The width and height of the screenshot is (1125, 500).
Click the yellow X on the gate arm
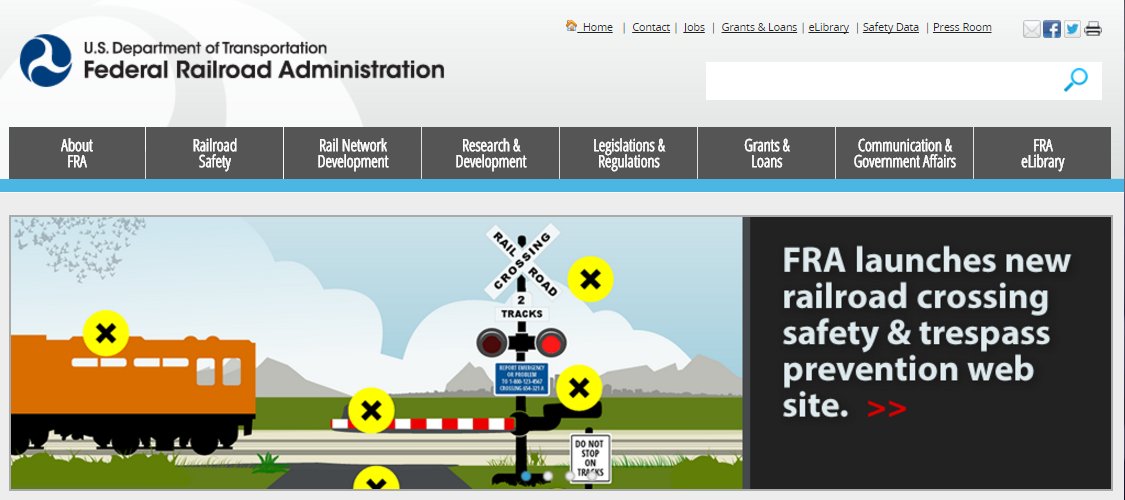371,410
